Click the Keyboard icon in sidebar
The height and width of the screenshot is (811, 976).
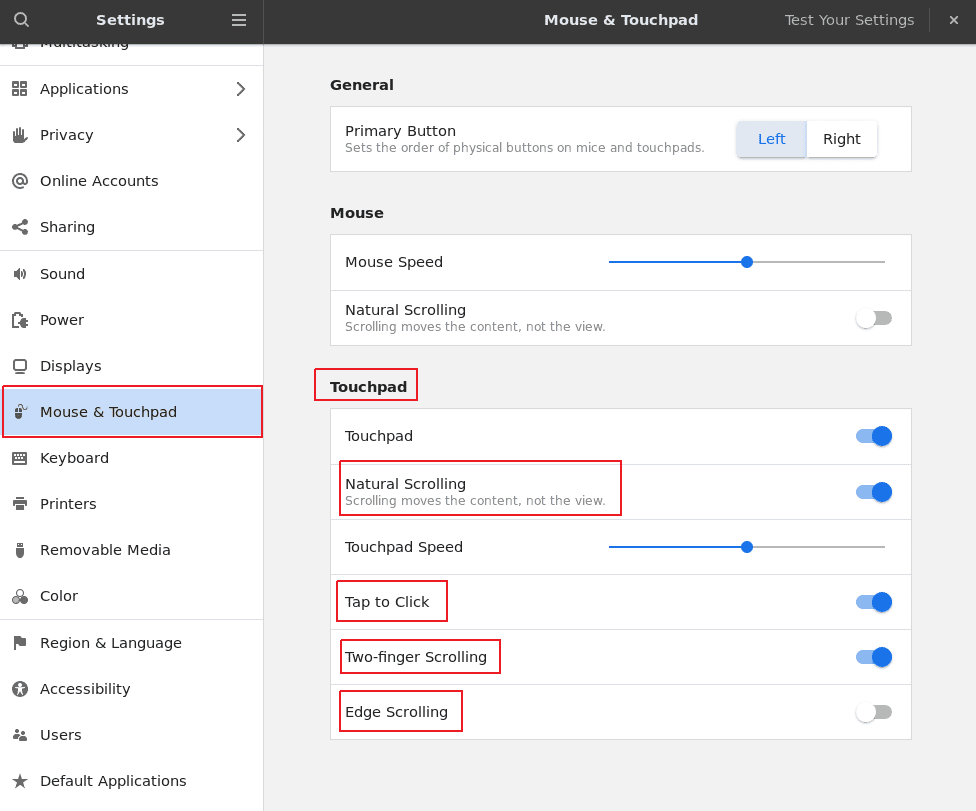[19, 458]
